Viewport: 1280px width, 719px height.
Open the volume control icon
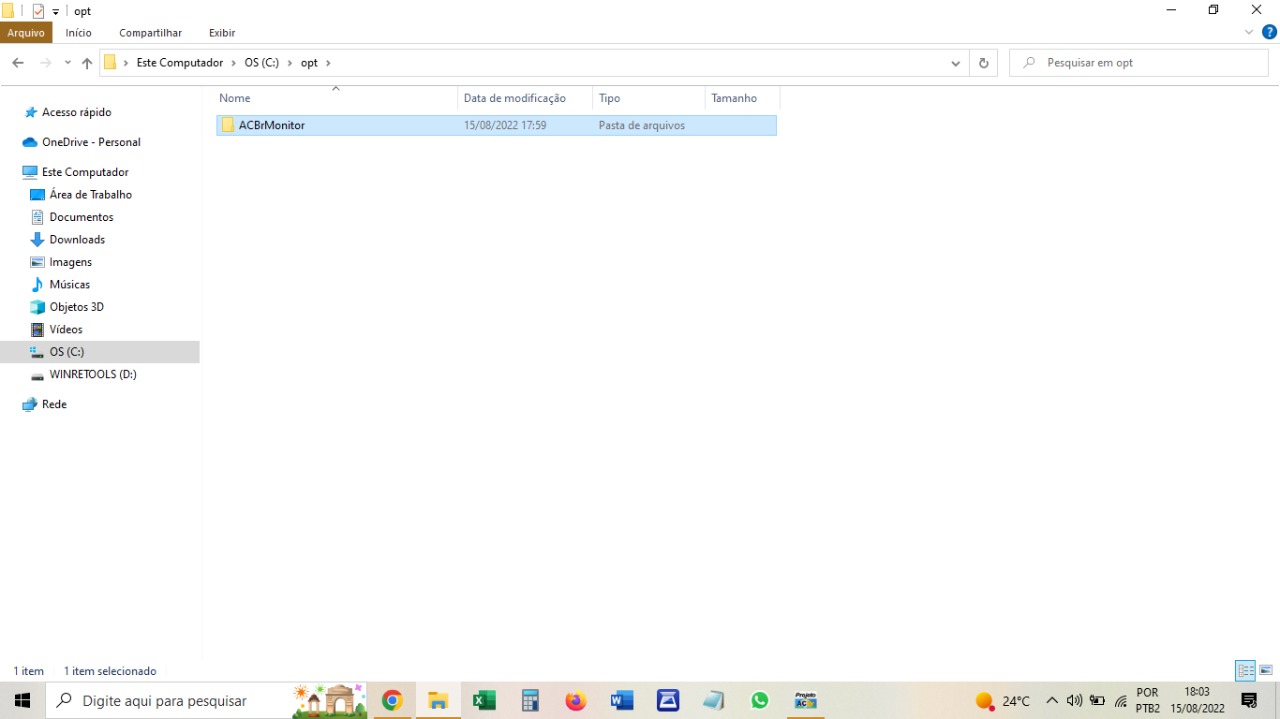(1075, 701)
